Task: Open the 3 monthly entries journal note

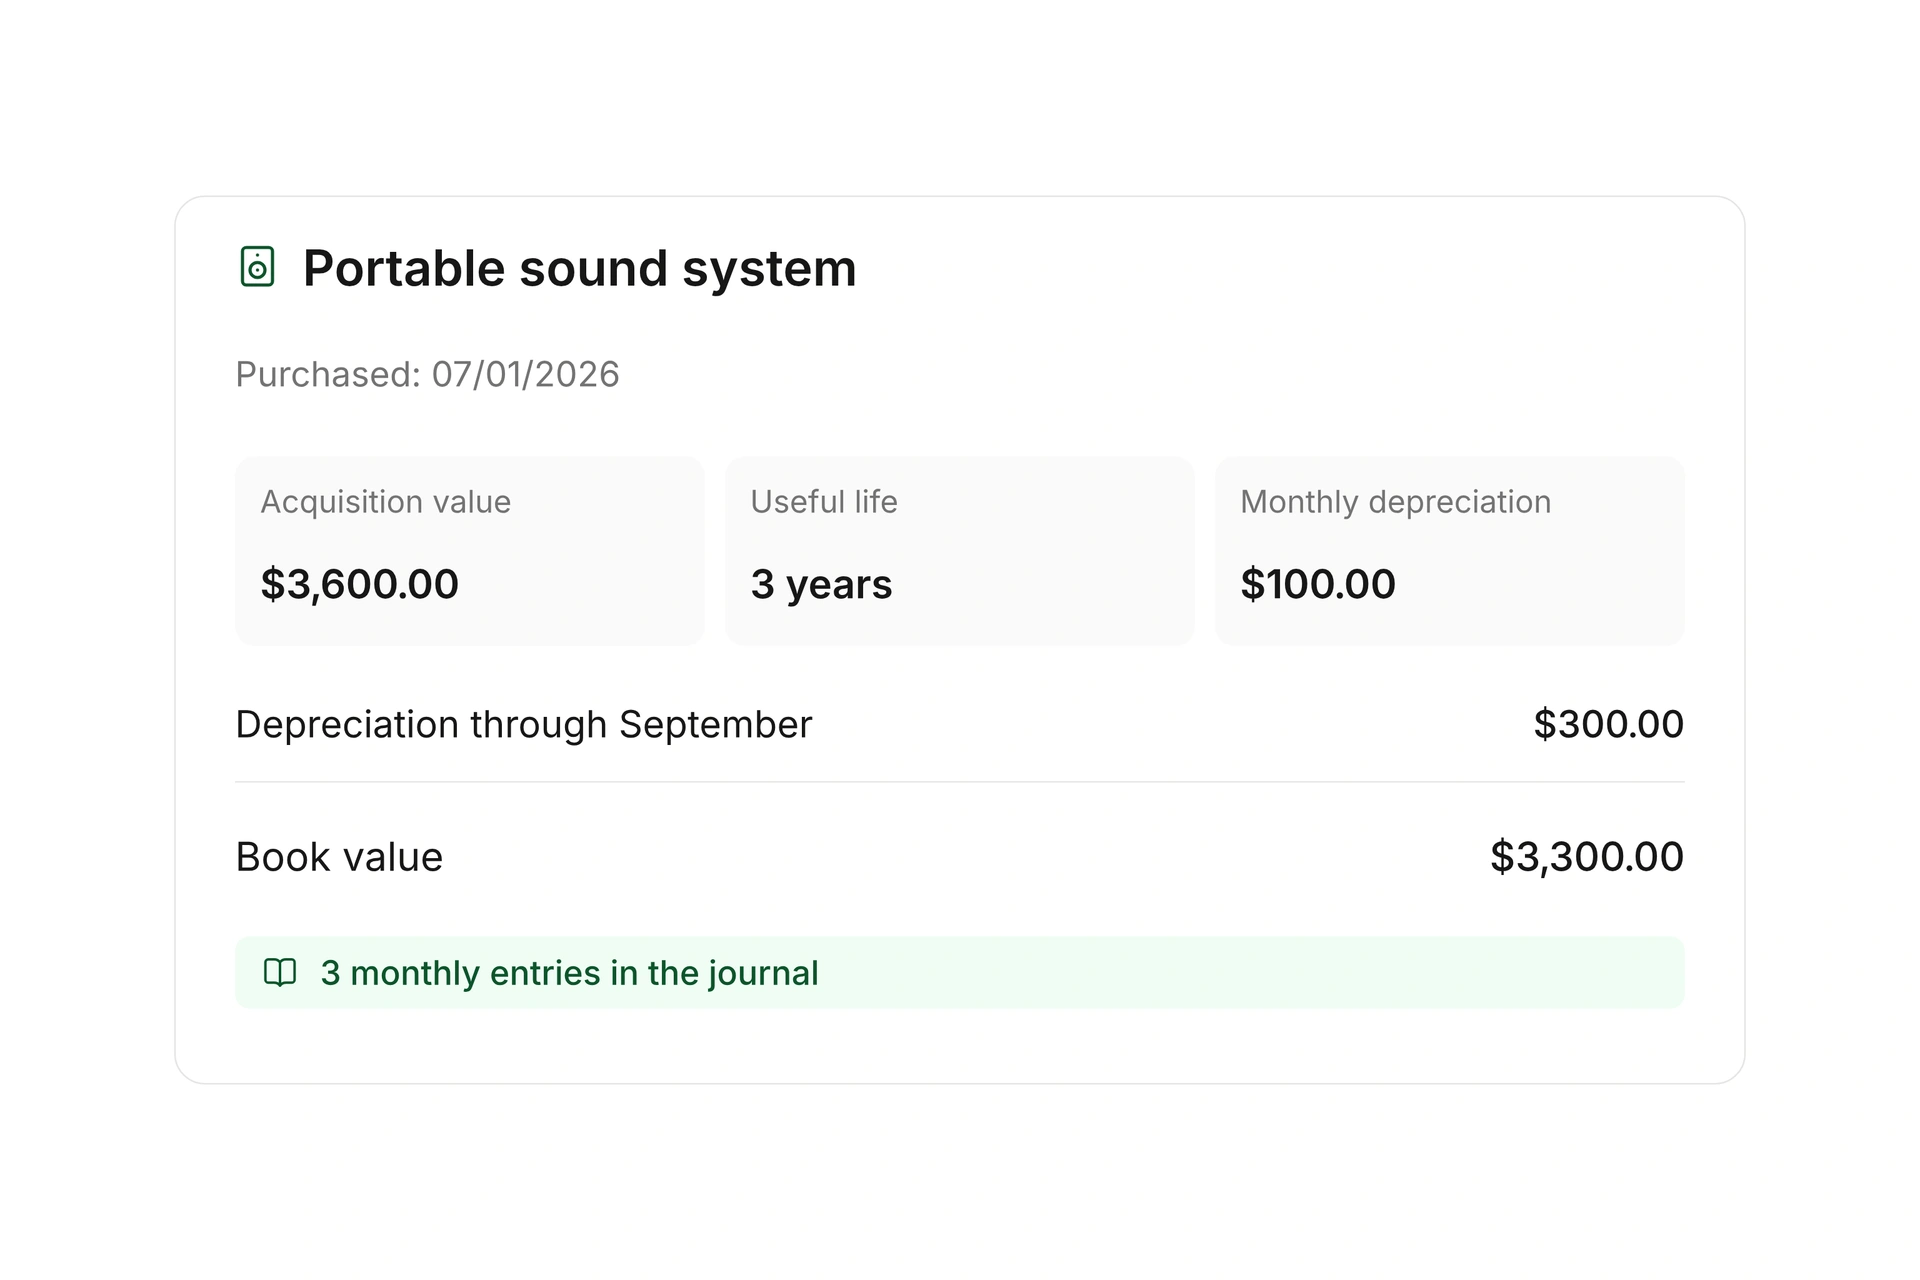Action: [960, 972]
